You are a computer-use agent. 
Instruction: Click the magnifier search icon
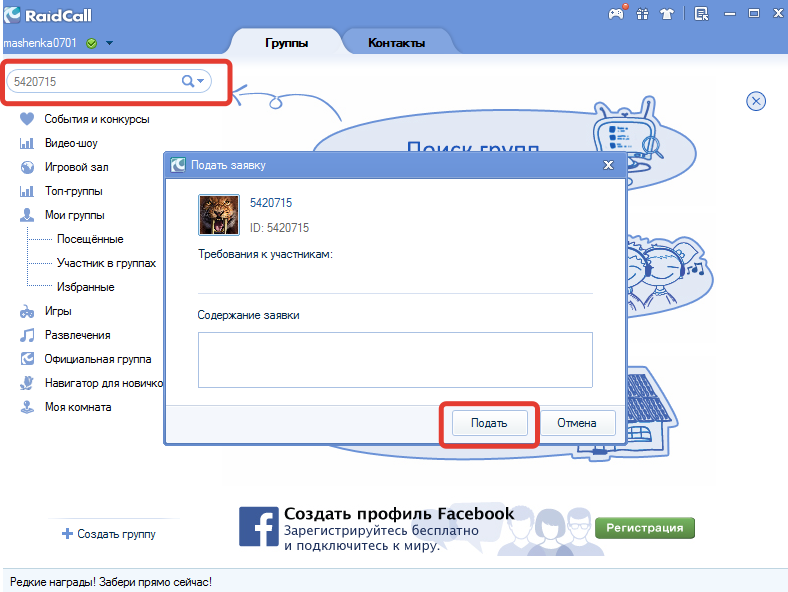click(x=187, y=81)
